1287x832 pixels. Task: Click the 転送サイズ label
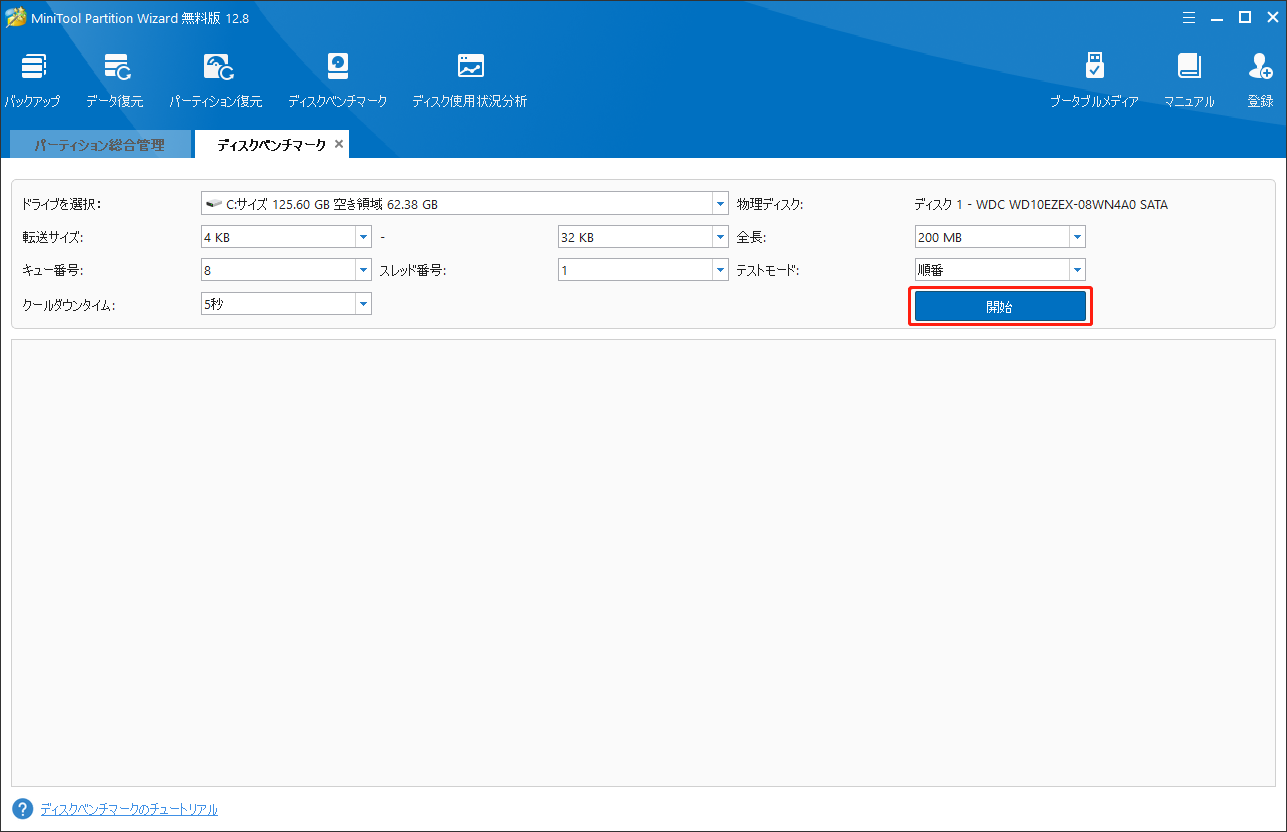coord(53,238)
